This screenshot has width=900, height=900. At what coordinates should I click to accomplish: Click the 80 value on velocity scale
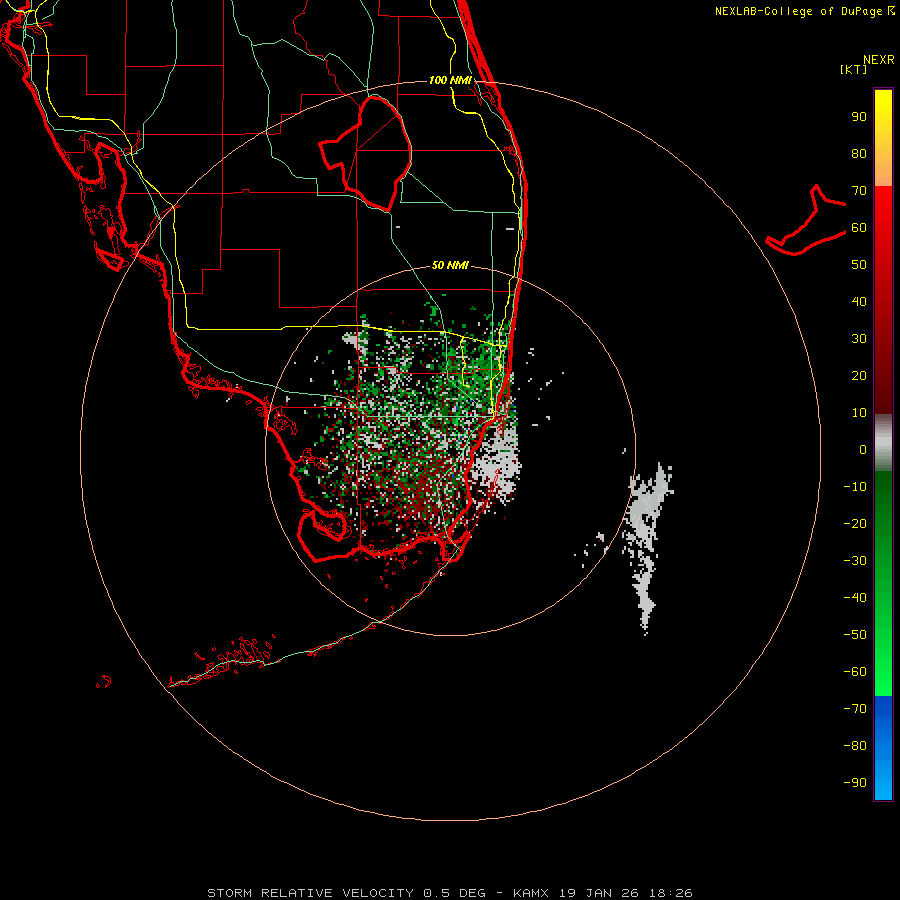click(859, 154)
